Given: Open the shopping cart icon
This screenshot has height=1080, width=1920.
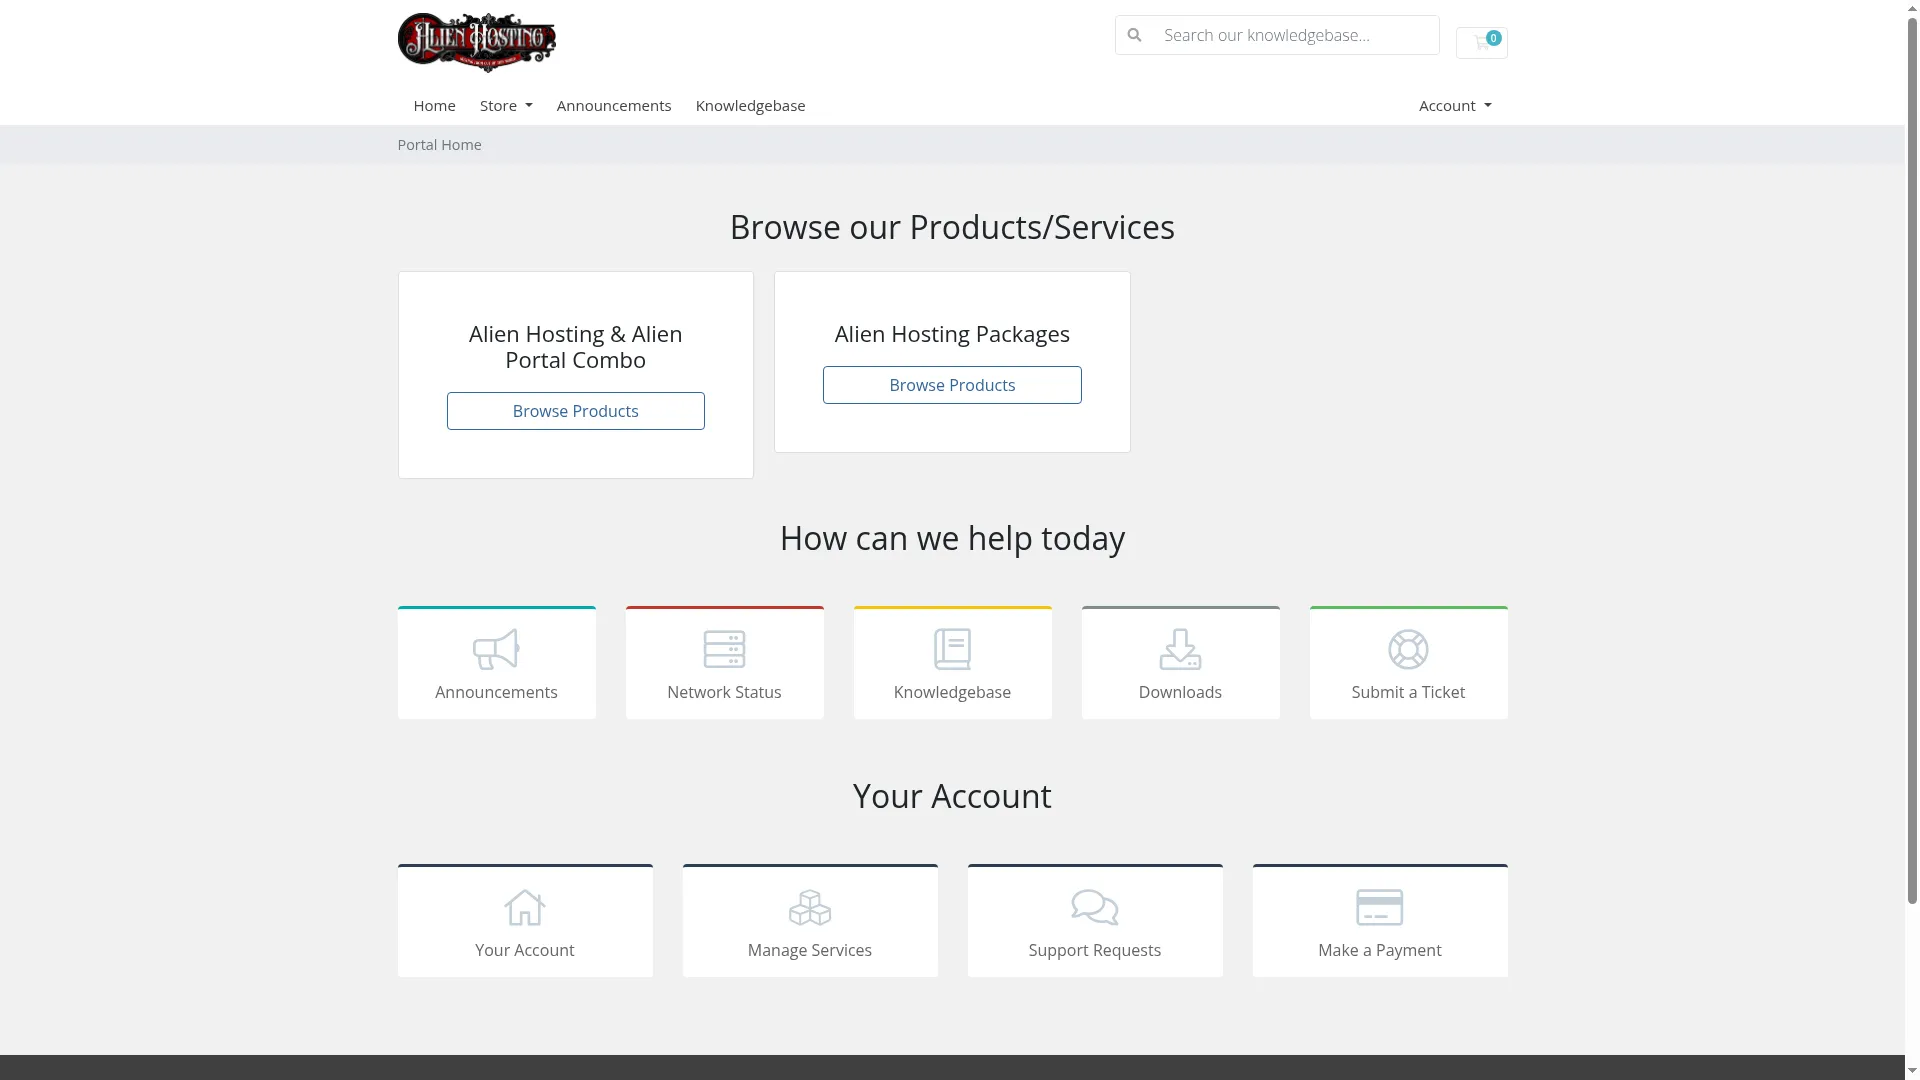Looking at the screenshot, I should [x=1481, y=42].
